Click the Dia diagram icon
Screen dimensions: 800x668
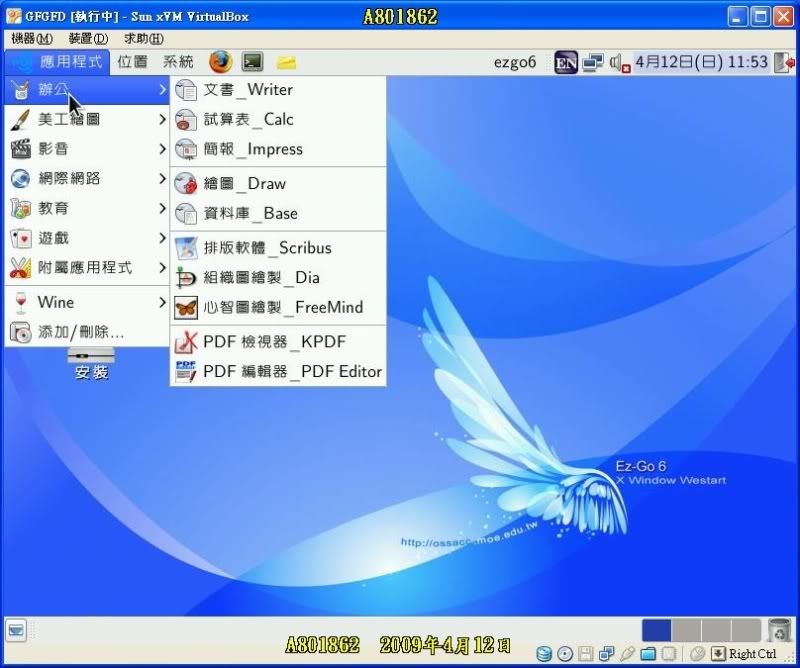(186, 278)
